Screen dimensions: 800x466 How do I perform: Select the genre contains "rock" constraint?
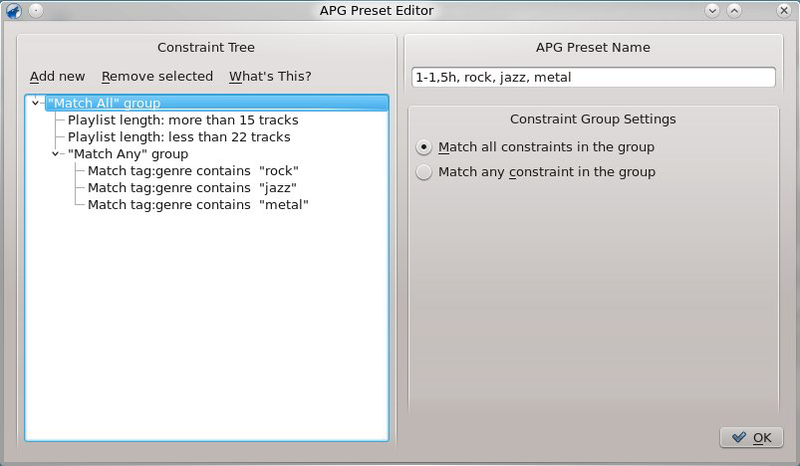pos(193,171)
